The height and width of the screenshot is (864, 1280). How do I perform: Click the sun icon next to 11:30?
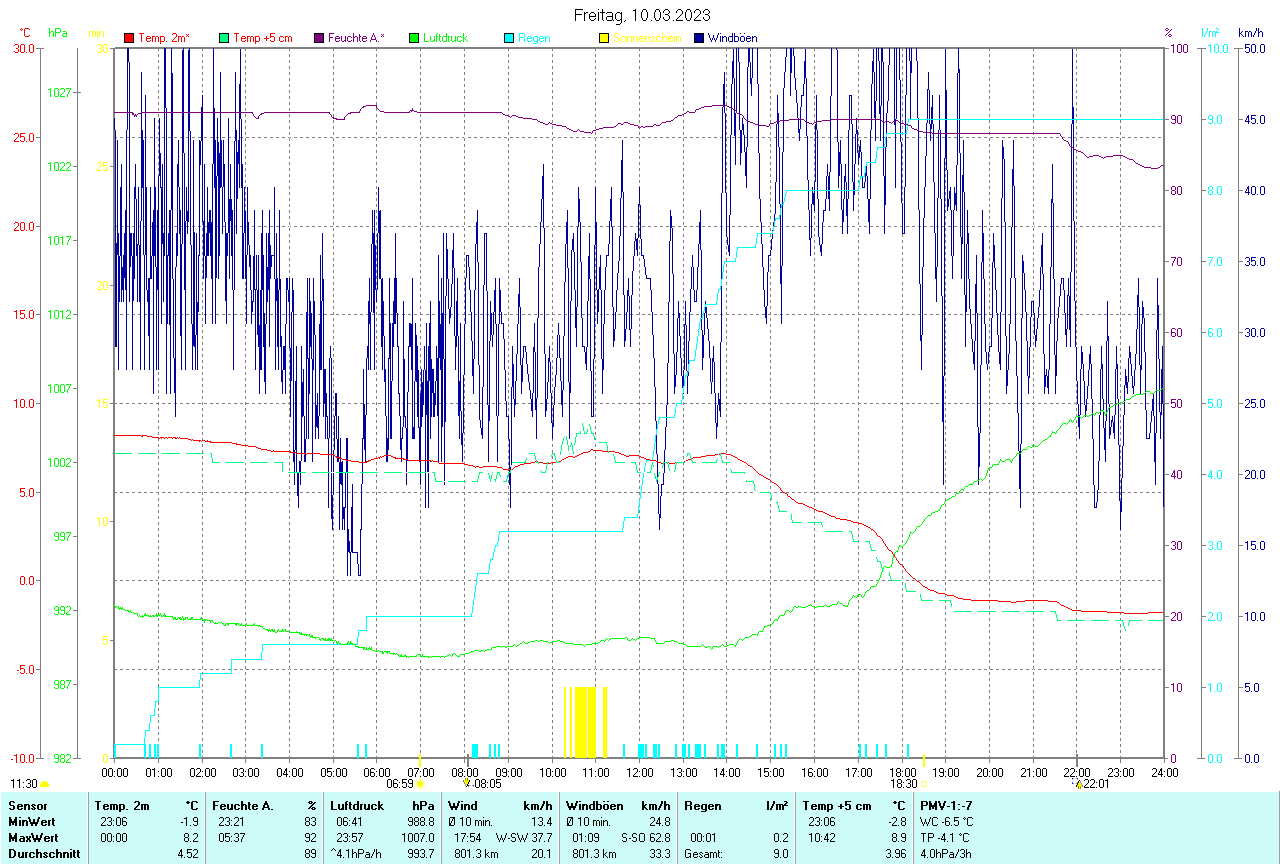tap(45, 785)
